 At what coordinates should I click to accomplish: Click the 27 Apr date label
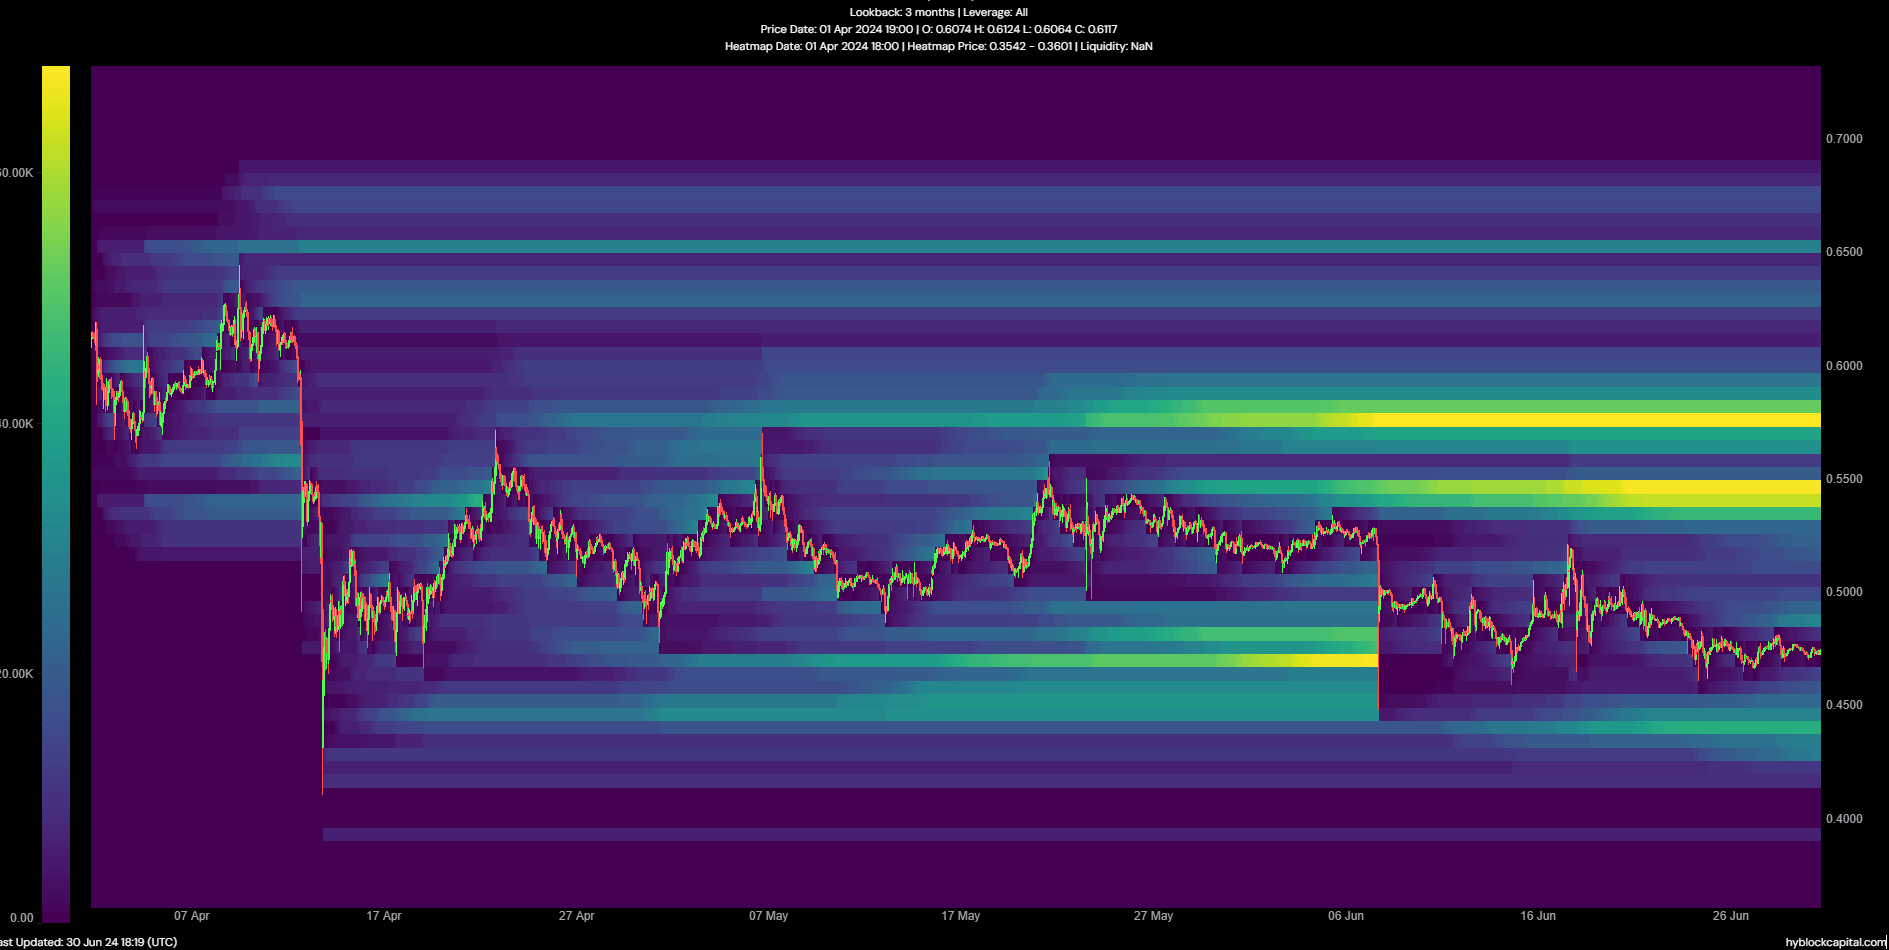[x=576, y=916]
